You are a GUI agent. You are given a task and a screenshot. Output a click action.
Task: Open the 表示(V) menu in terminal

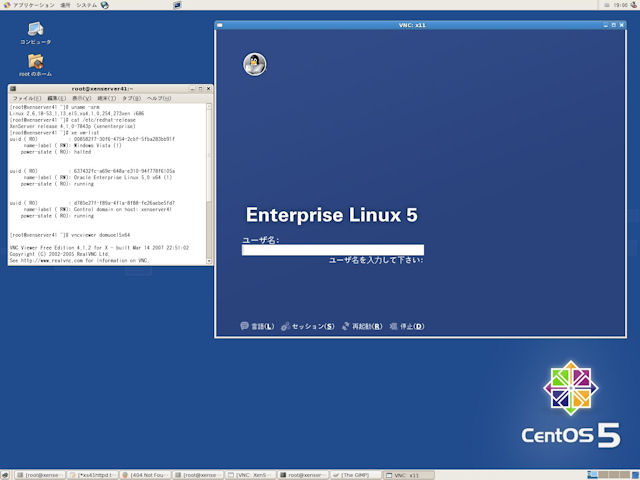click(x=82, y=98)
